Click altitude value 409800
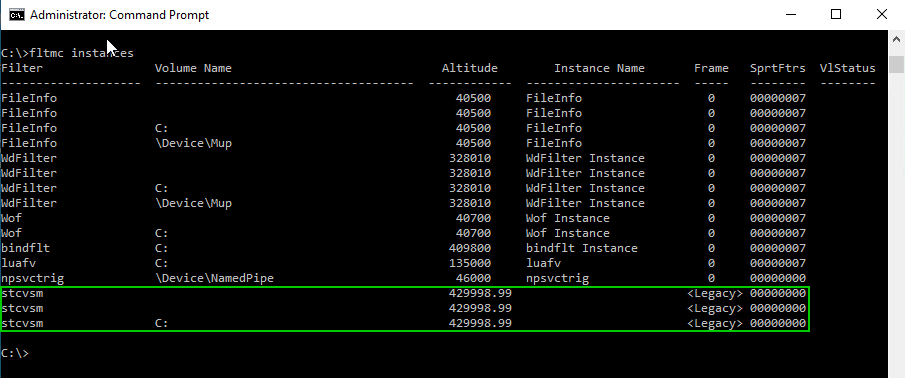905x378 pixels. [x=470, y=248]
